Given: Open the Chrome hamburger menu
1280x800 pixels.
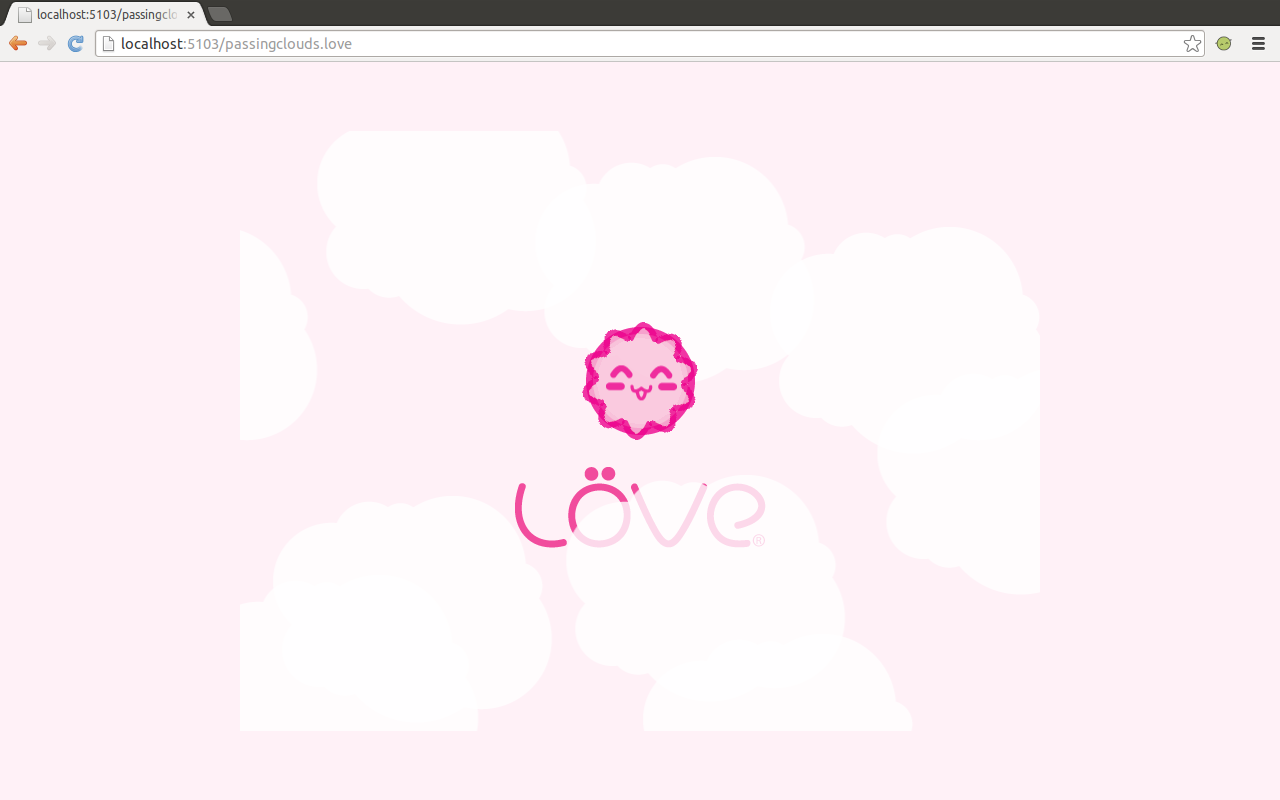Looking at the screenshot, I should [x=1258, y=44].
